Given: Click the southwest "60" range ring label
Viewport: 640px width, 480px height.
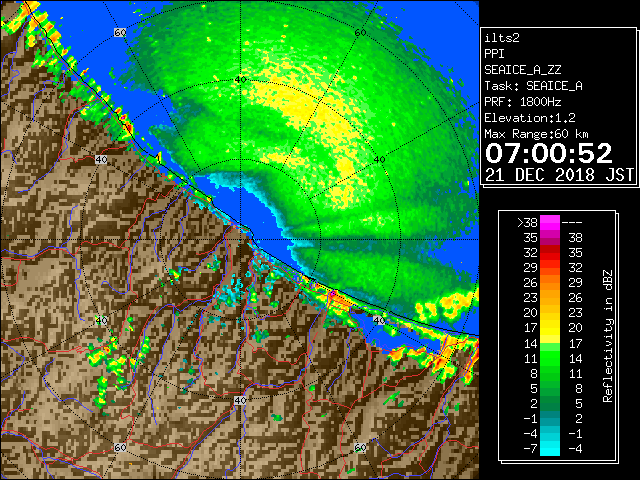Looking at the screenshot, I should [x=120, y=447].
